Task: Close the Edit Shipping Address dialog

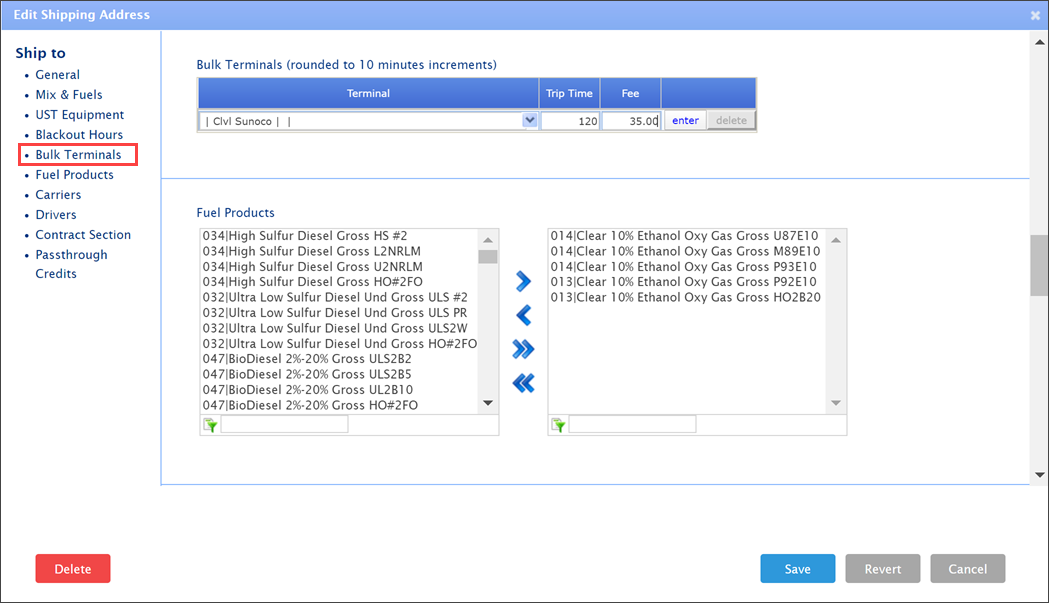Action: click(x=1035, y=15)
